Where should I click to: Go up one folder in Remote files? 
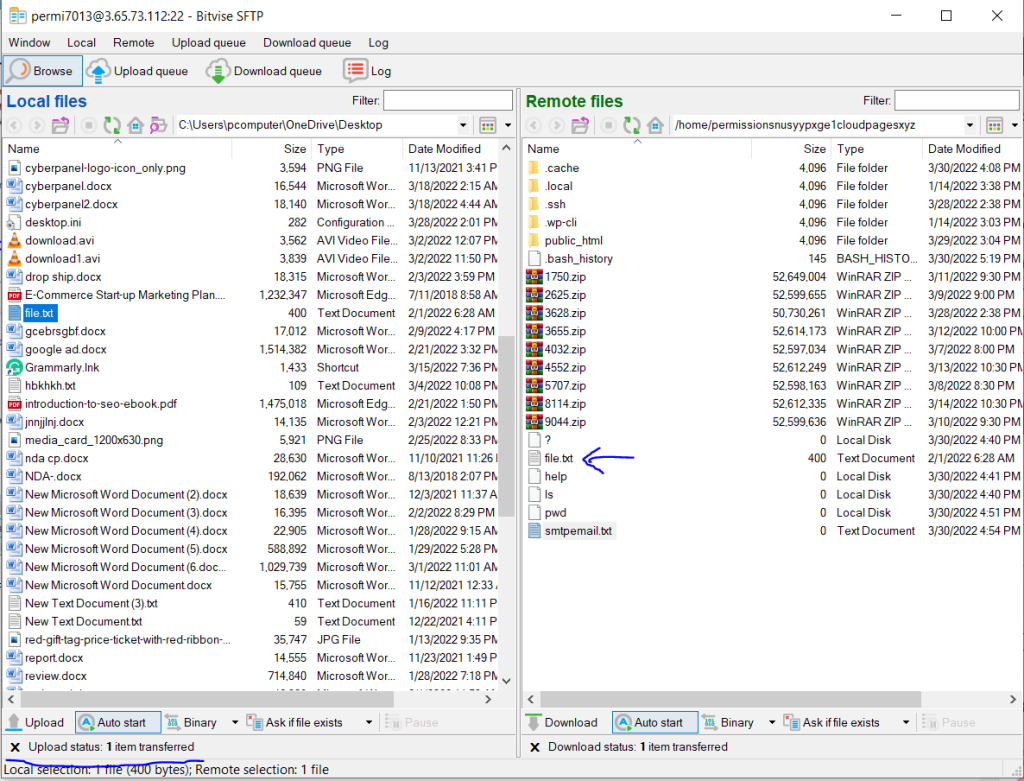click(x=580, y=125)
